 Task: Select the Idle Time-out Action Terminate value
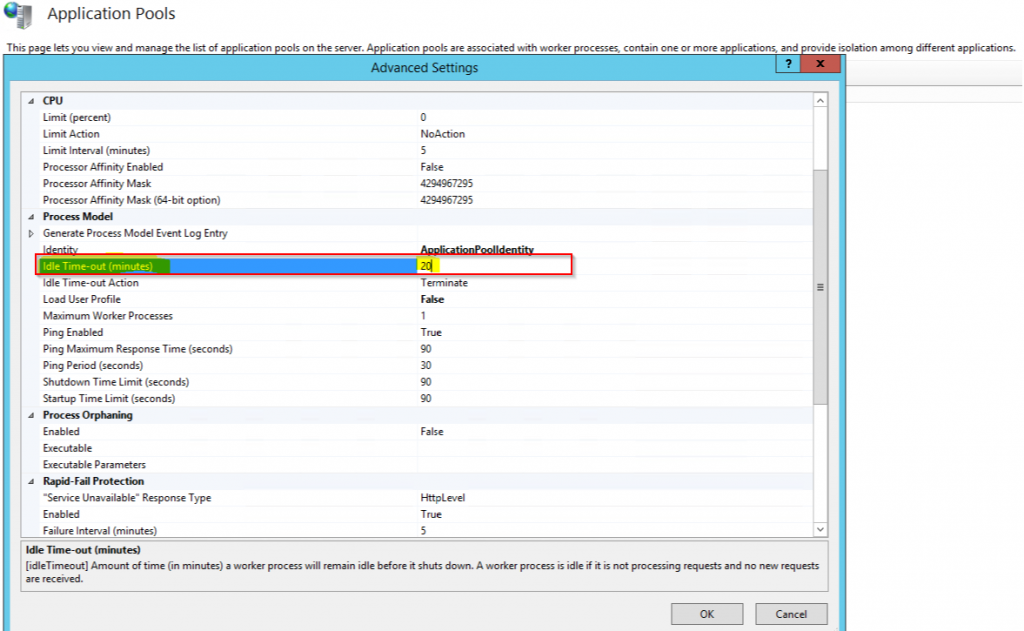pyautogui.click(x=444, y=283)
